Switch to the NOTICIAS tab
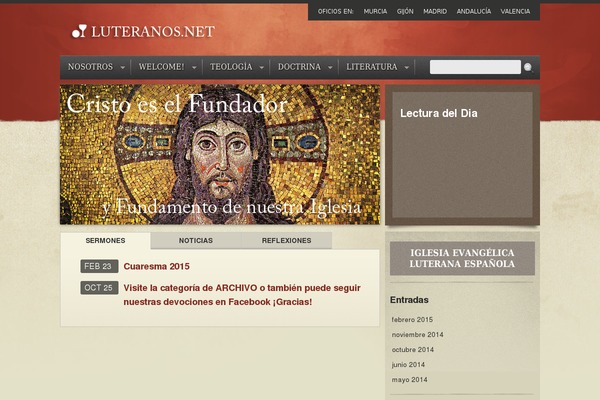Image resolution: width=600 pixels, height=400 pixels. click(196, 240)
